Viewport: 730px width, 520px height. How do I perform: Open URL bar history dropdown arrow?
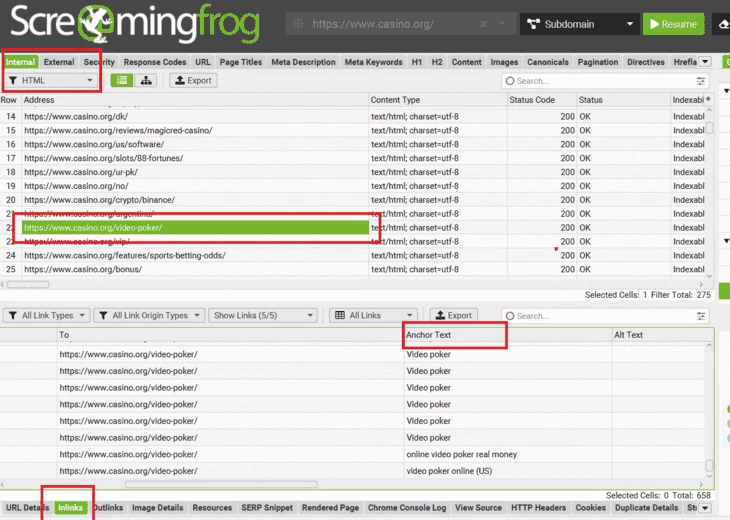[x=501, y=24]
